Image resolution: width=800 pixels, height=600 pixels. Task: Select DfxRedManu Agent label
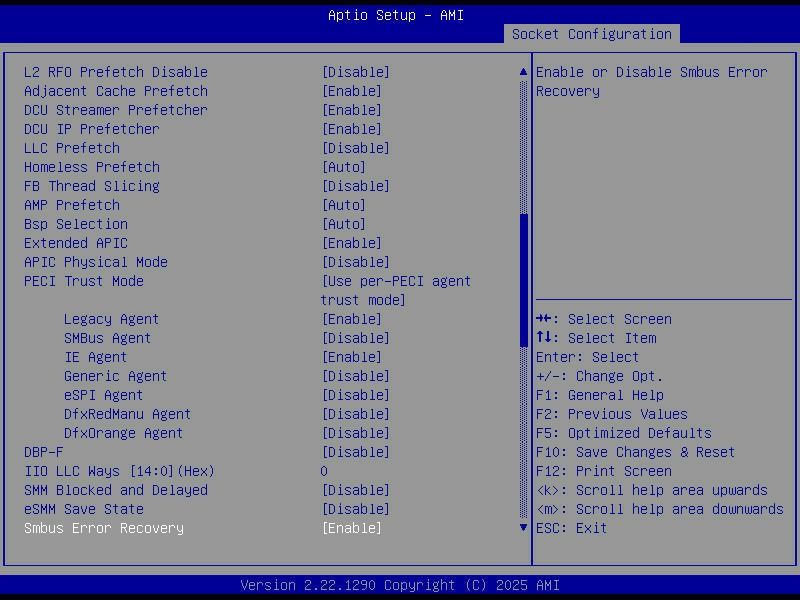click(x=127, y=414)
